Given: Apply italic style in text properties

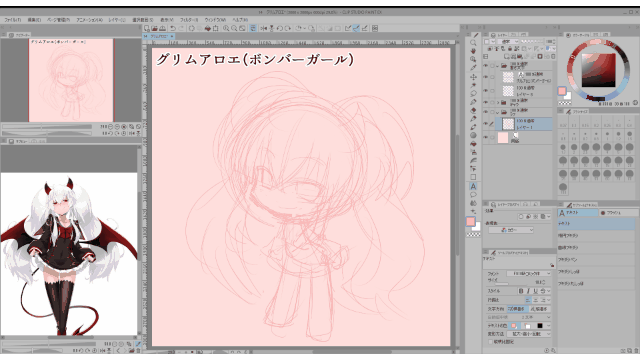Looking at the screenshot, I should click(x=528, y=291).
